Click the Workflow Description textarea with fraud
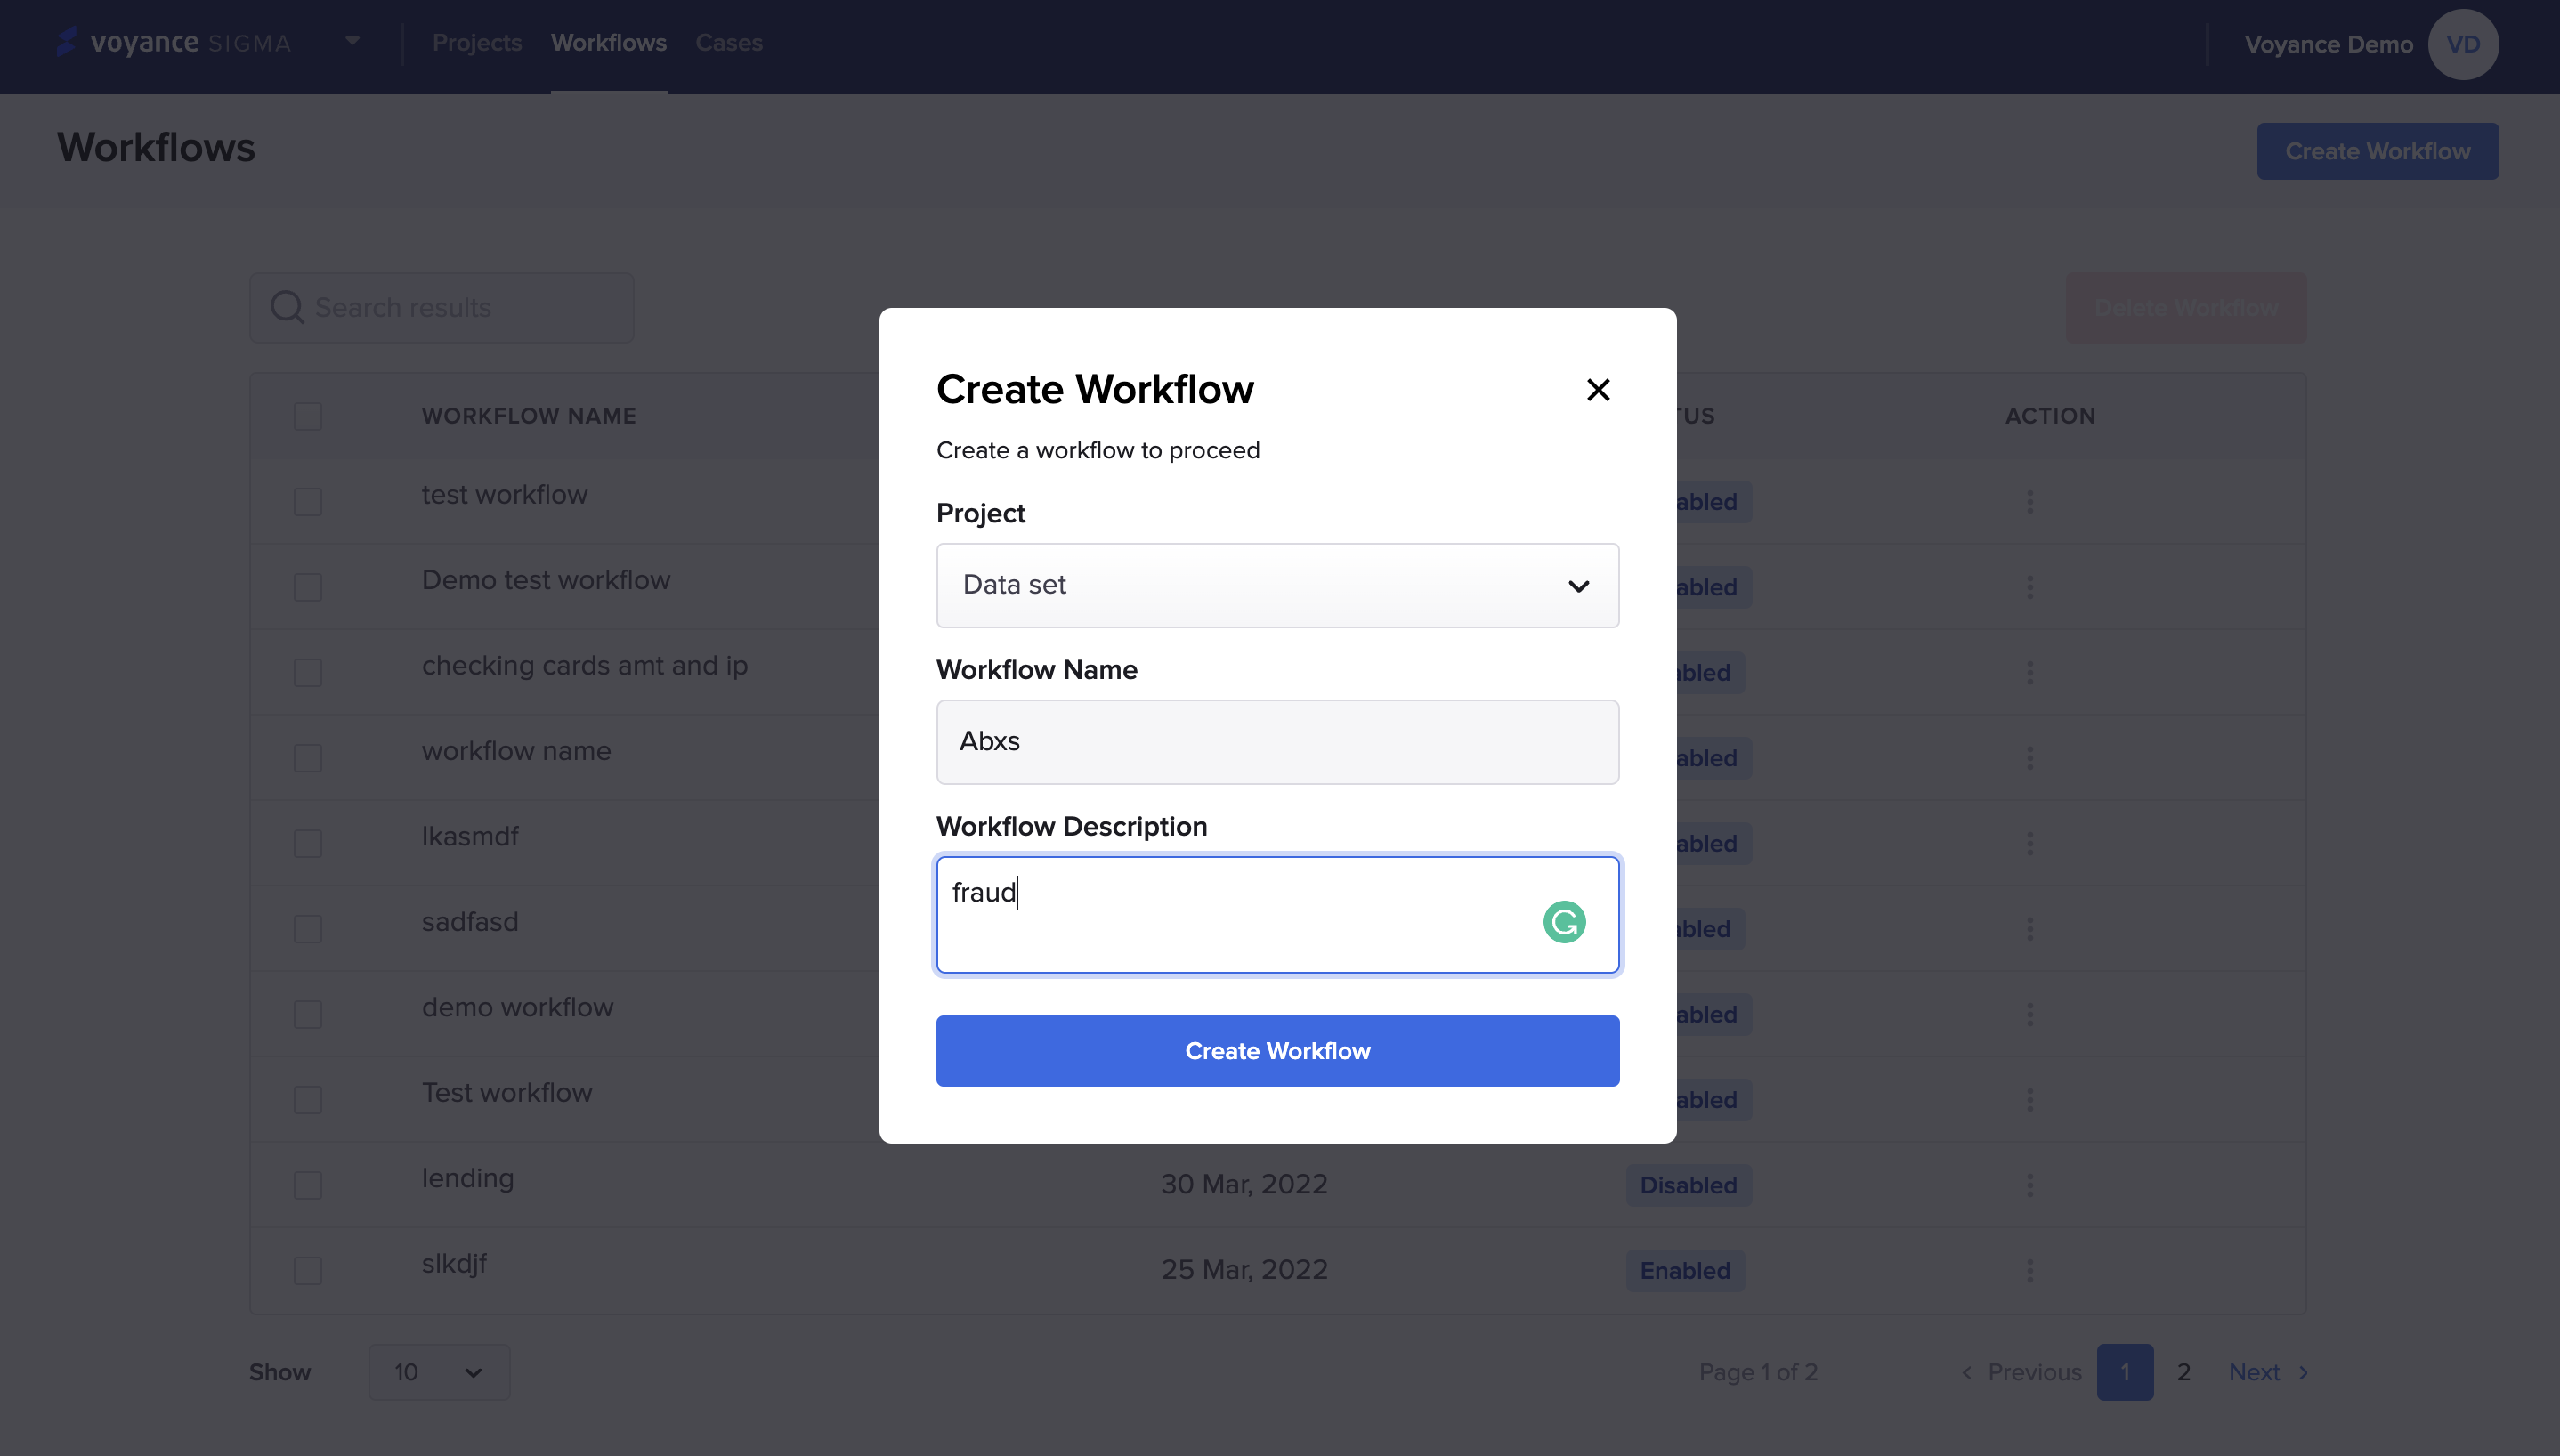 click(x=1277, y=915)
